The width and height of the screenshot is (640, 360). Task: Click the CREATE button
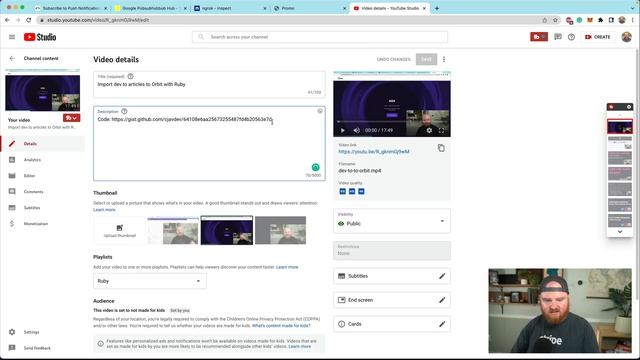(598, 37)
